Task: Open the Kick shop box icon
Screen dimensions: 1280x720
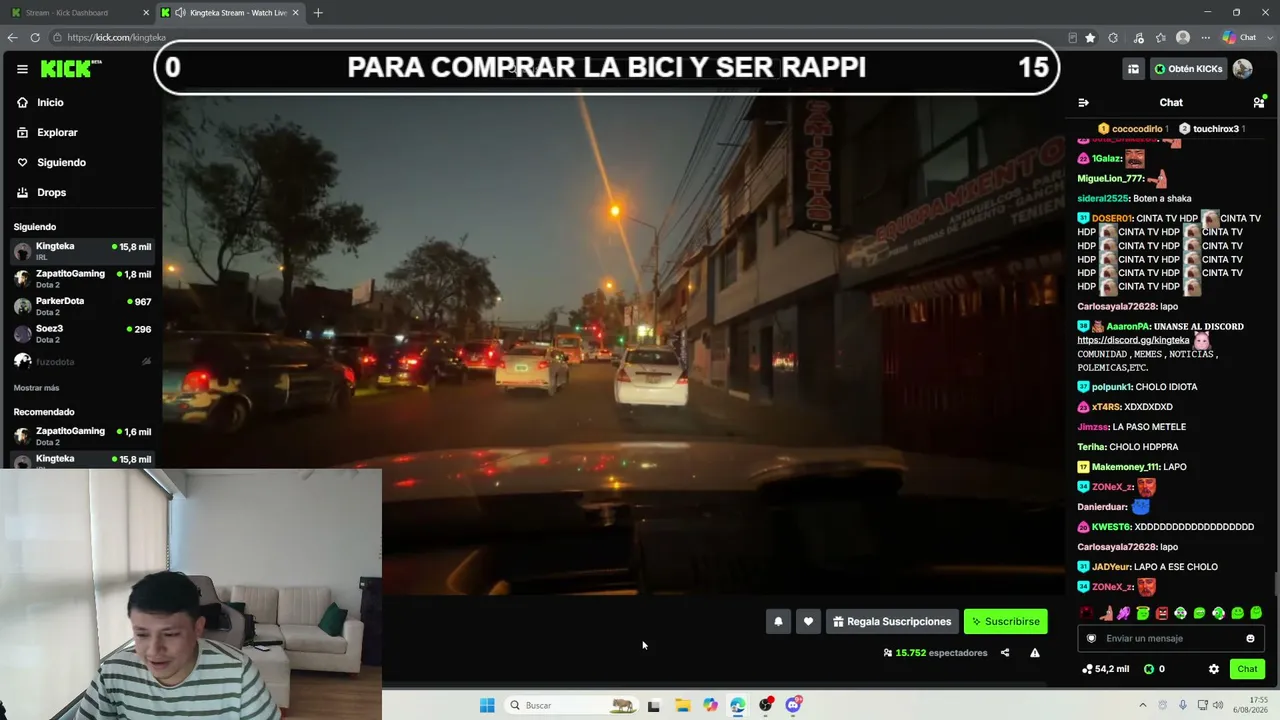Action: point(1133,69)
